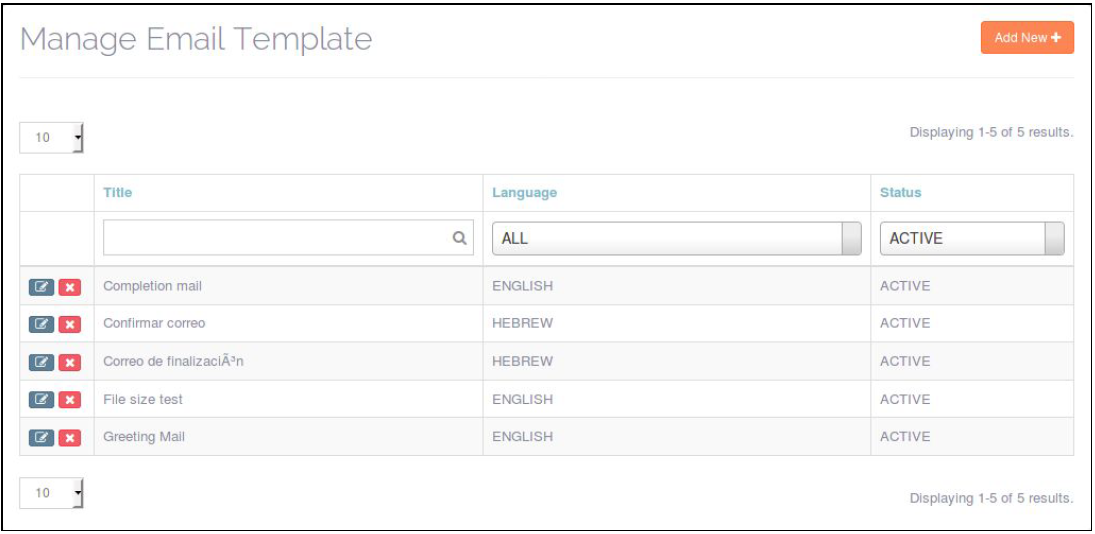Delete the Completion mail template
This screenshot has height=534, width=1095.
pos(69,287)
